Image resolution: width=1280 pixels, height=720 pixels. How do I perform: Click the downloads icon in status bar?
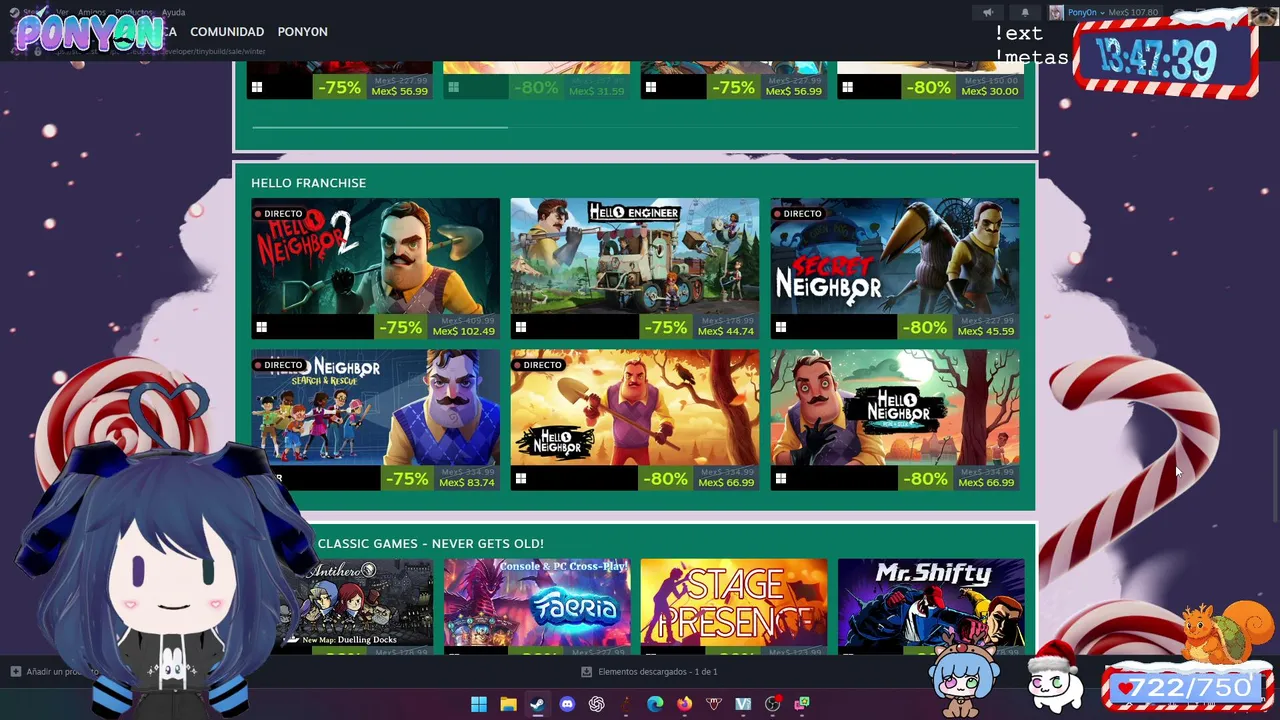point(587,672)
